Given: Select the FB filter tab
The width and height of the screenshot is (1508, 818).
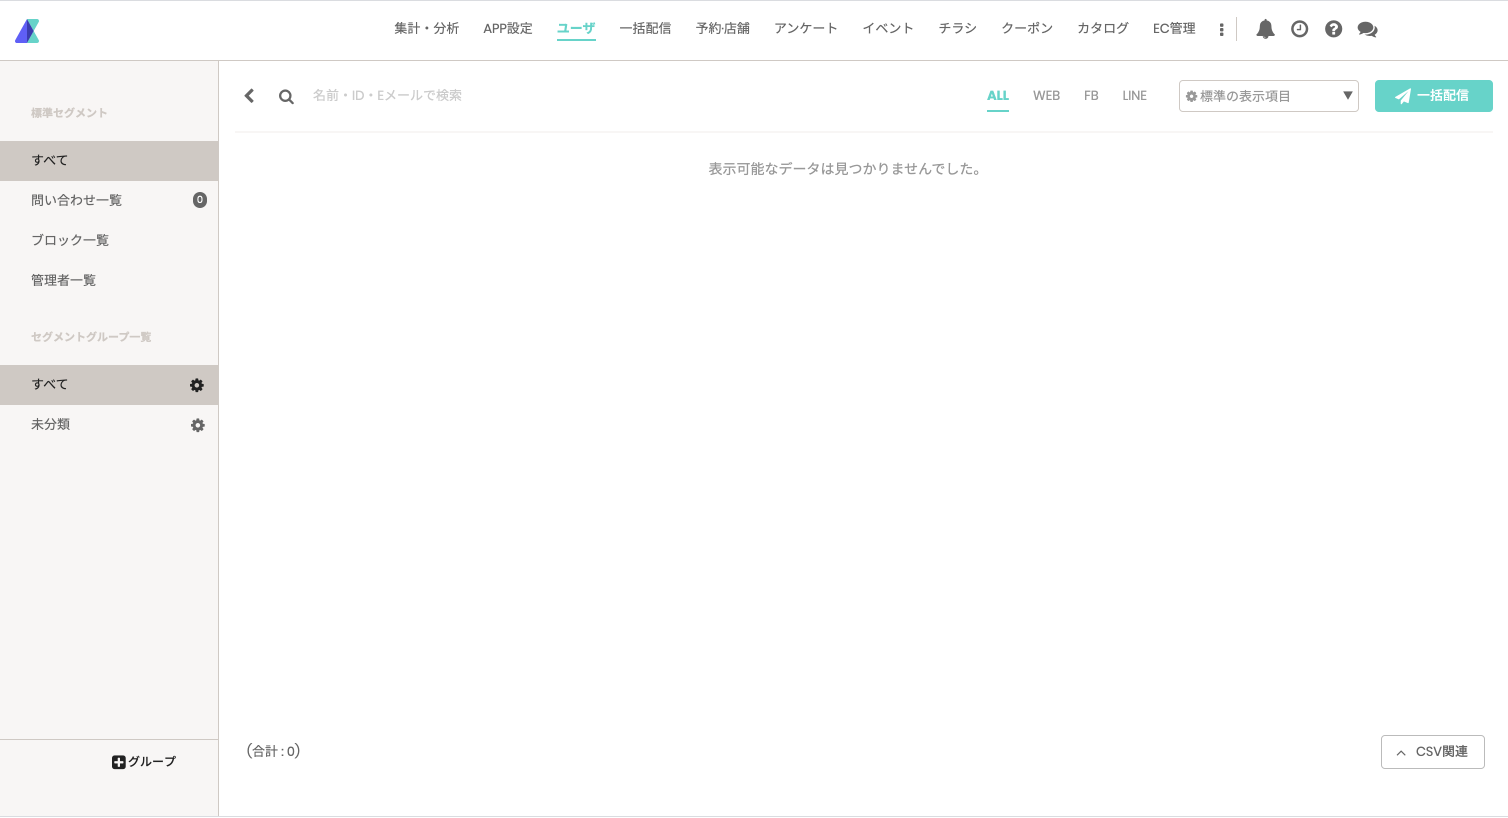Looking at the screenshot, I should [1091, 96].
